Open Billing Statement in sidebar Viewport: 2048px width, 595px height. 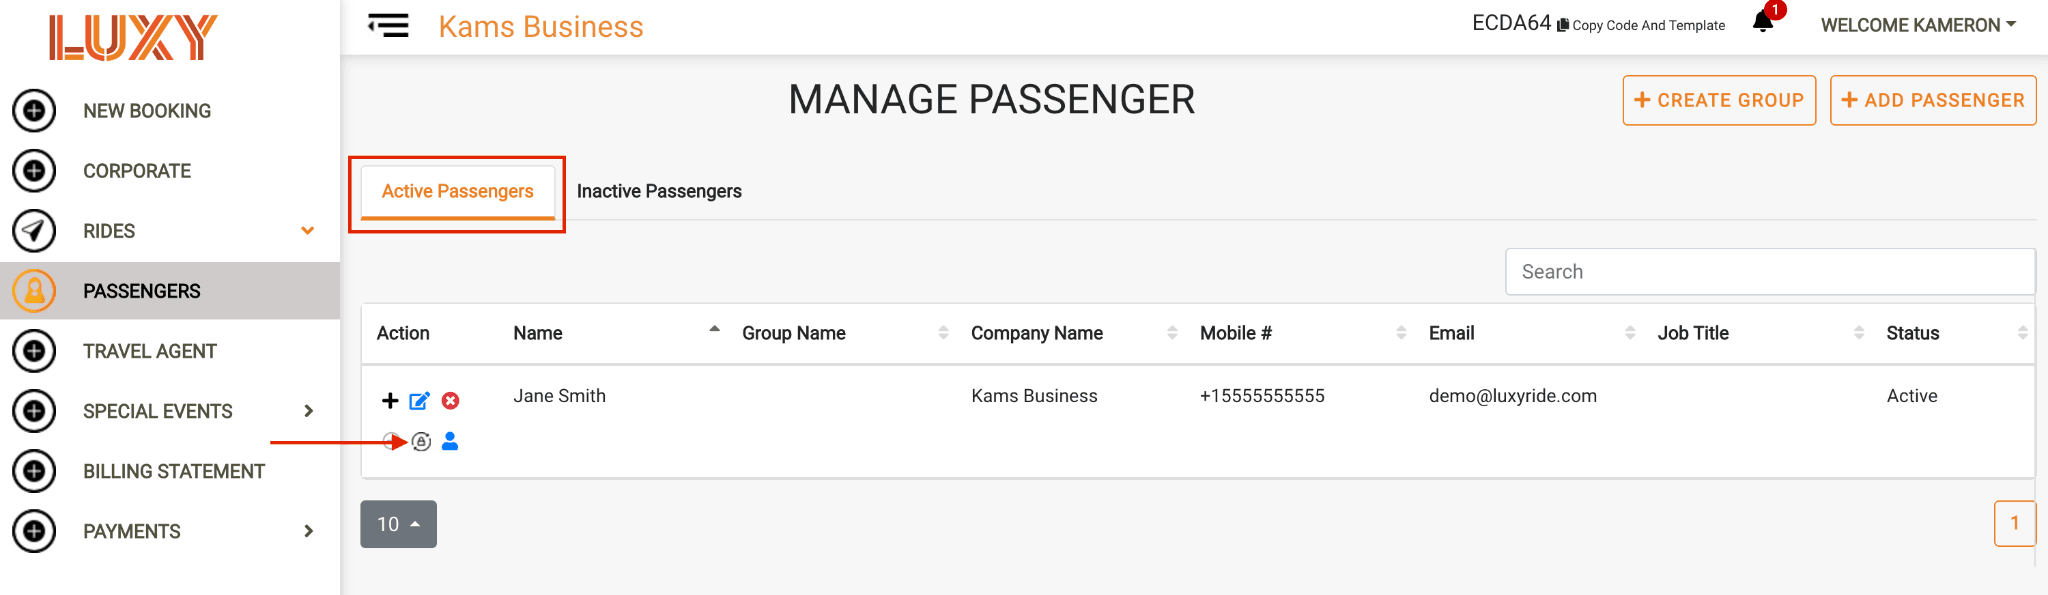pos(174,471)
